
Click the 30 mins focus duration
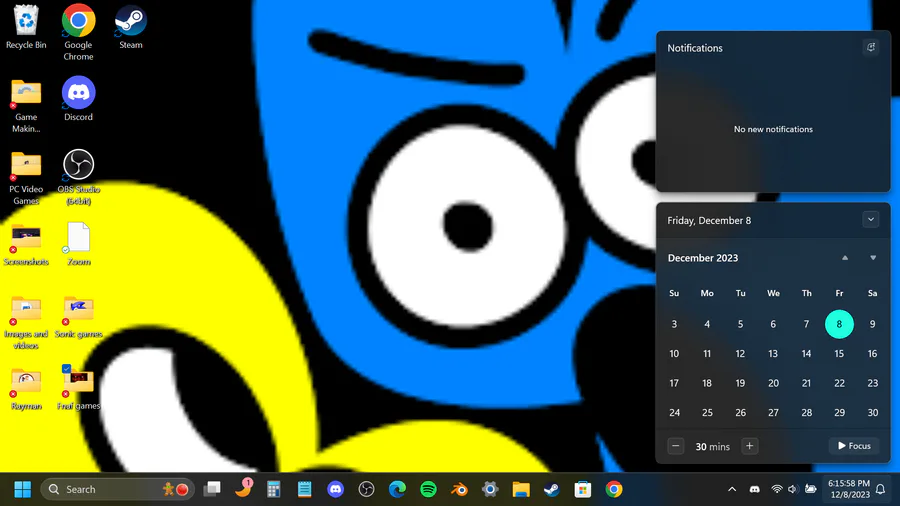click(712, 446)
